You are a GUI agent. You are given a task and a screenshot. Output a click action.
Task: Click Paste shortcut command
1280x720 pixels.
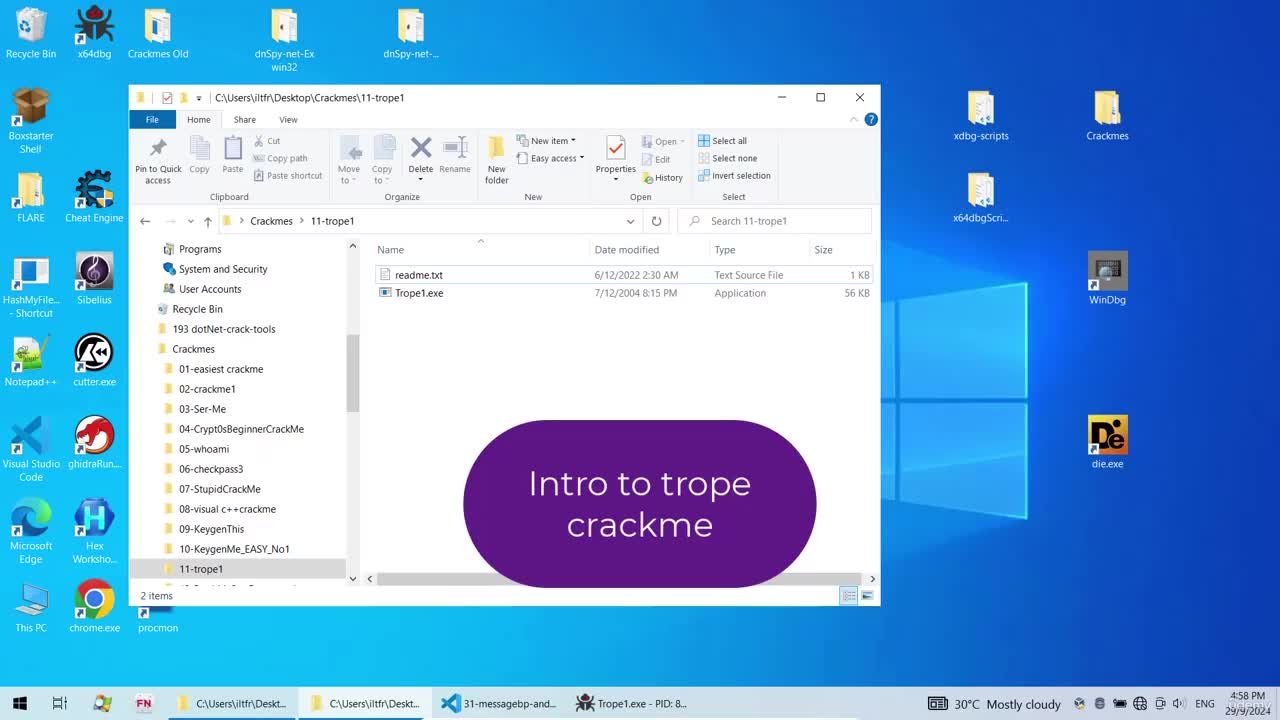click(x=288, y=175)
